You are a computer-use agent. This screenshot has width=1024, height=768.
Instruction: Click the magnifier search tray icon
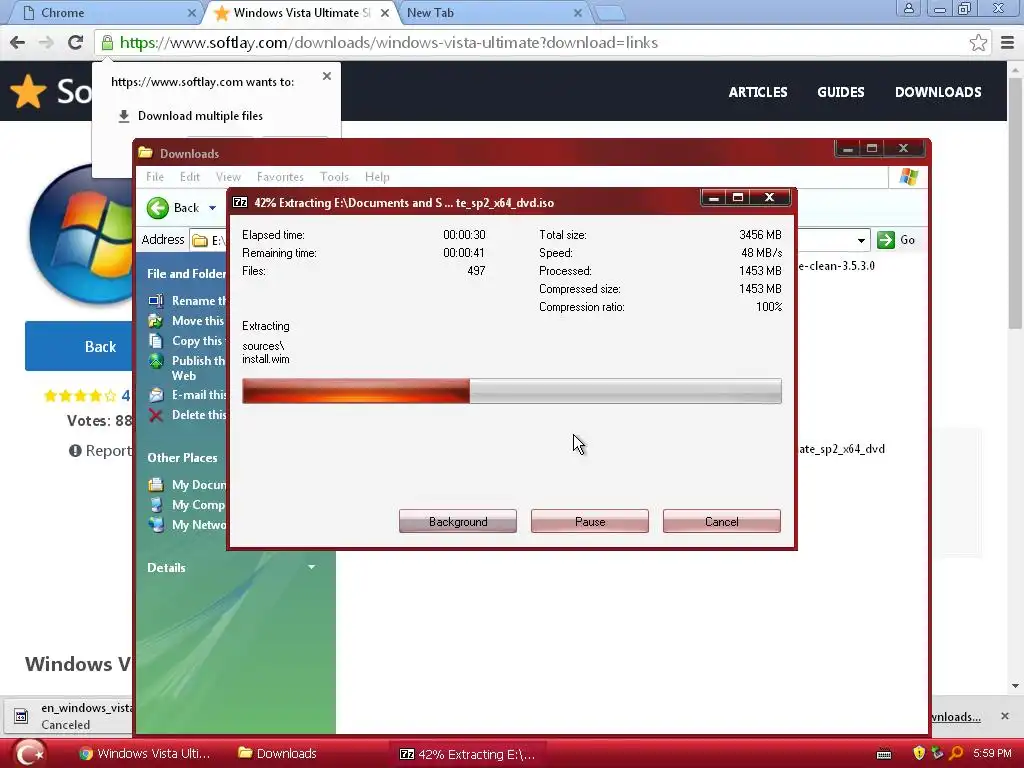point(956,754)
